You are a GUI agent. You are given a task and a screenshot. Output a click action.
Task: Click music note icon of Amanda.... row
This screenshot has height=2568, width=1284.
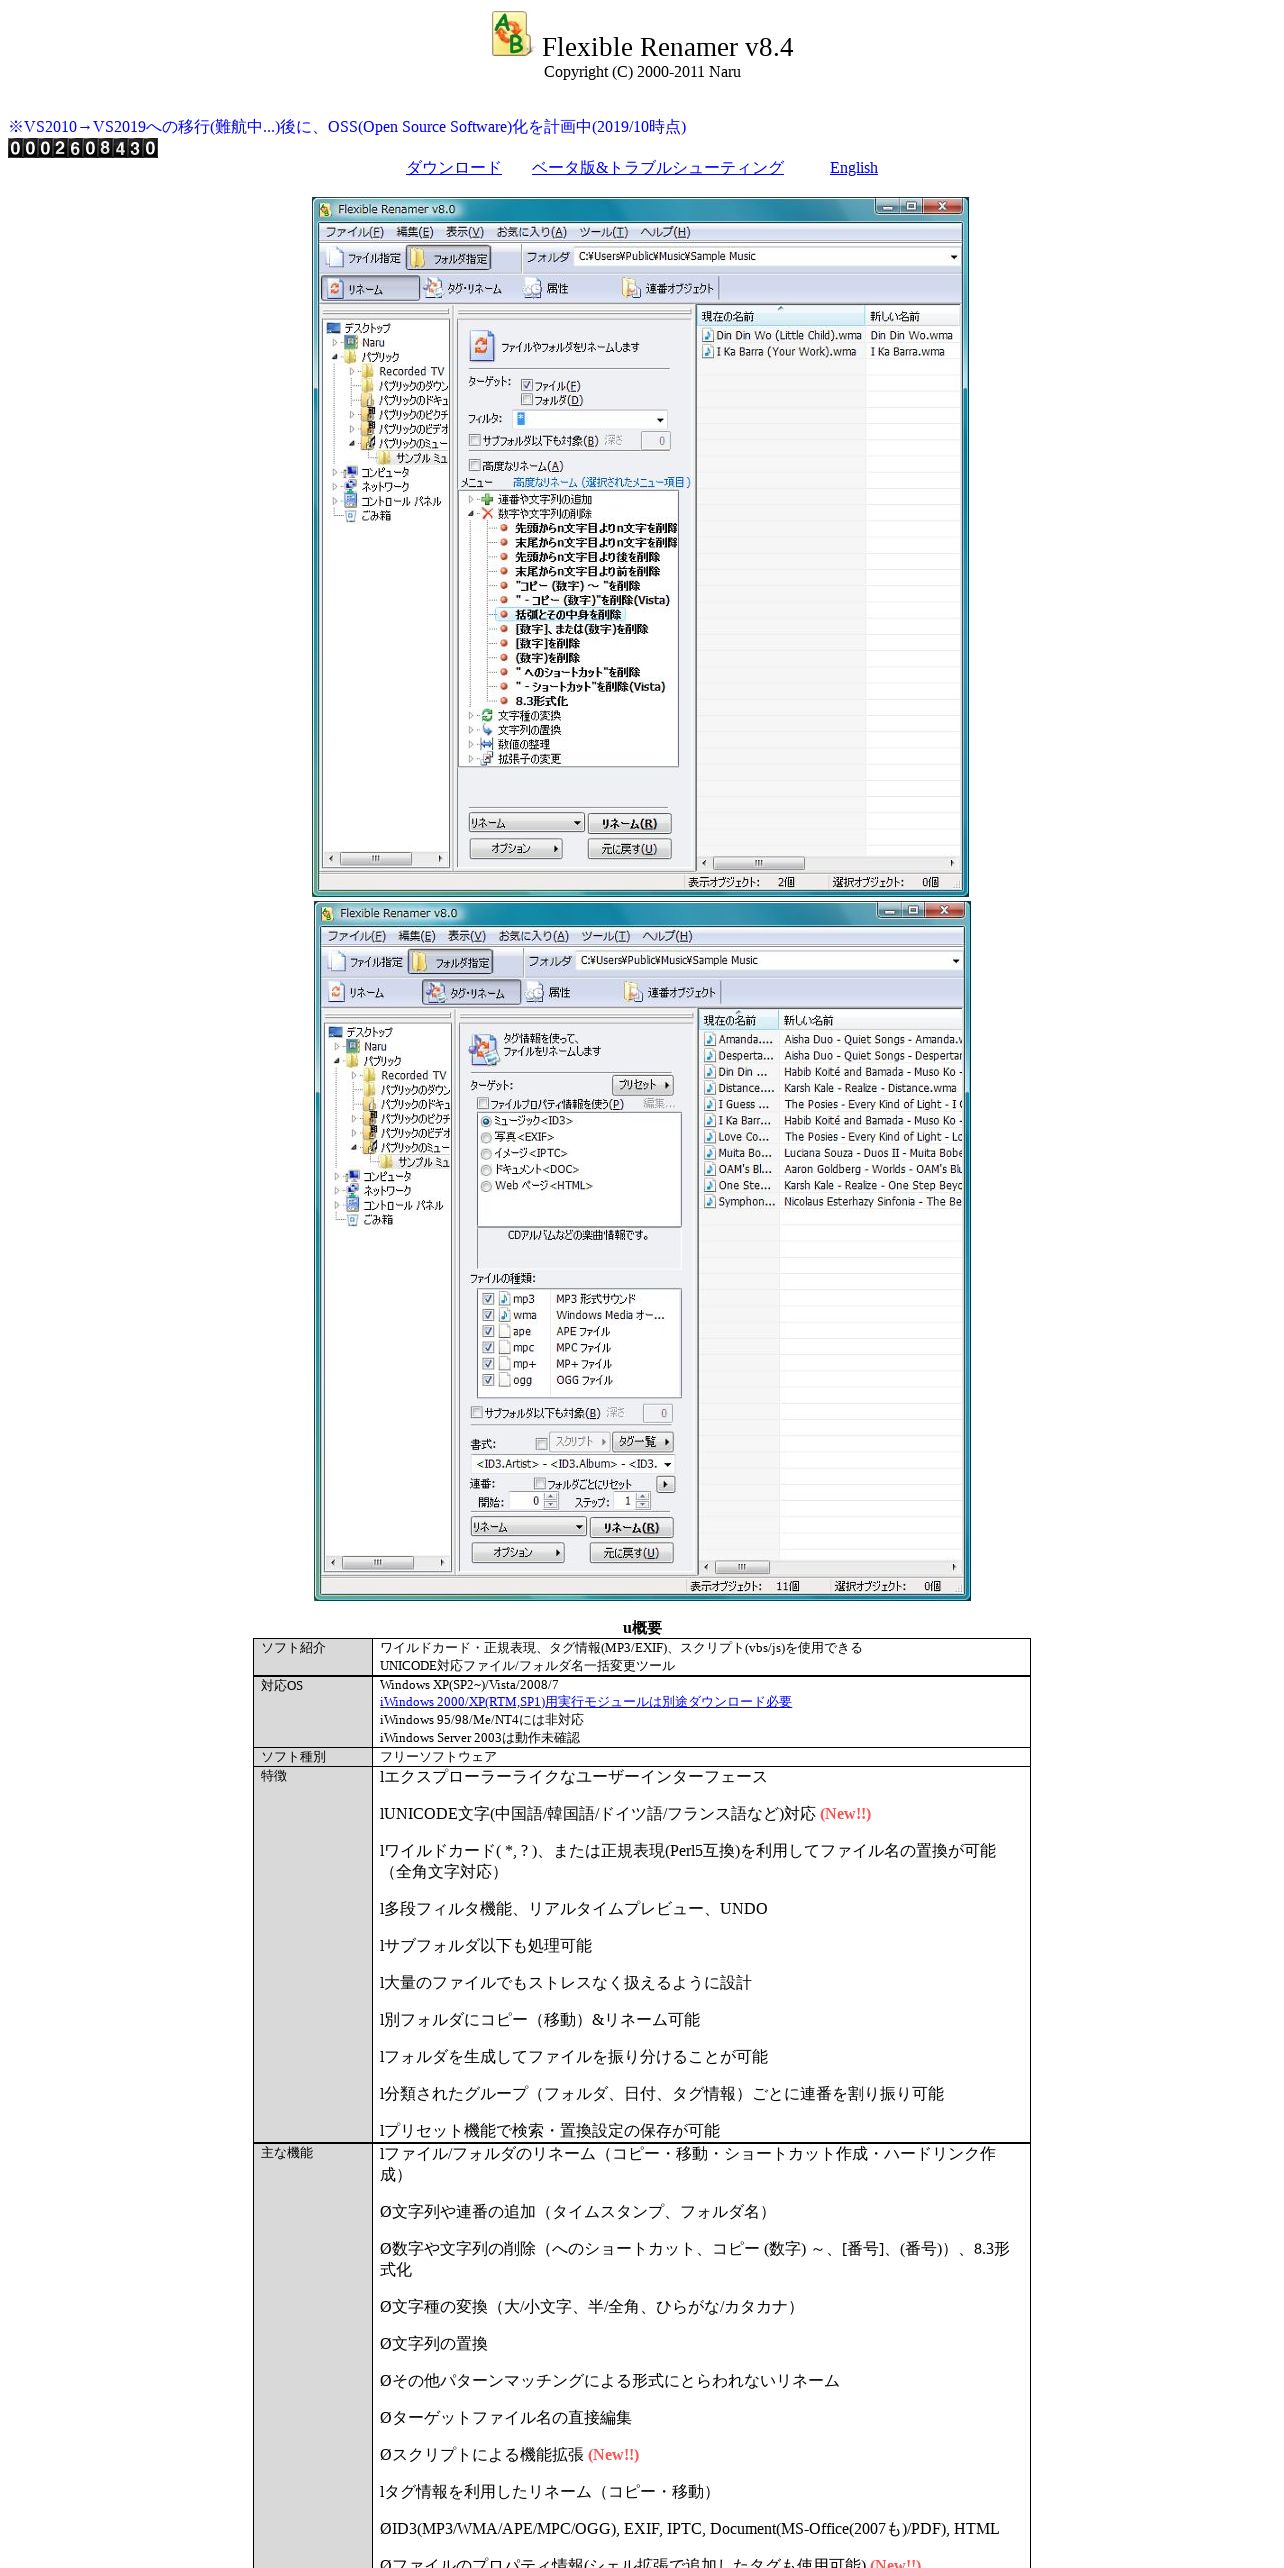[710, 1040]
